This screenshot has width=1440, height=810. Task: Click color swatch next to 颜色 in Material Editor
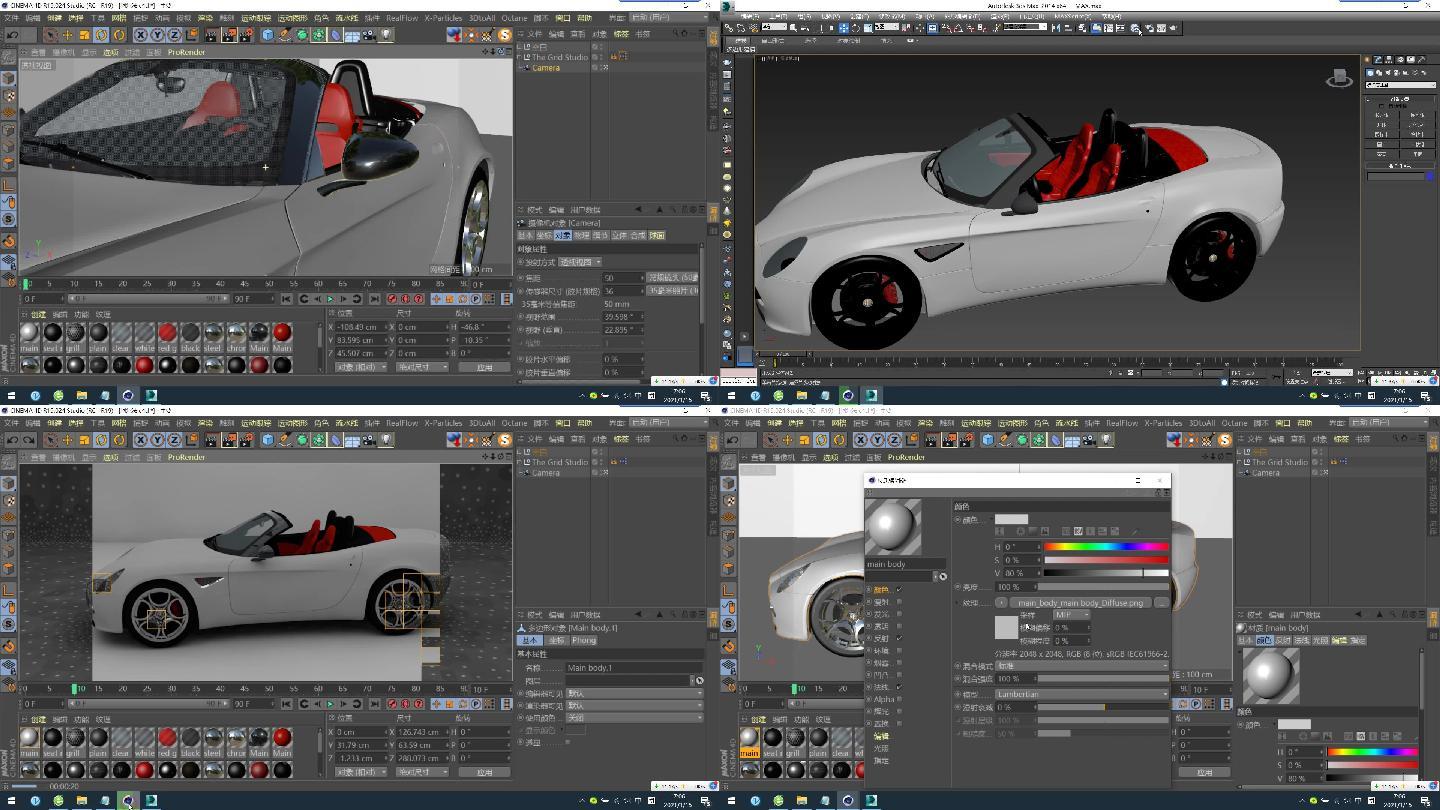click(1011, 520)
